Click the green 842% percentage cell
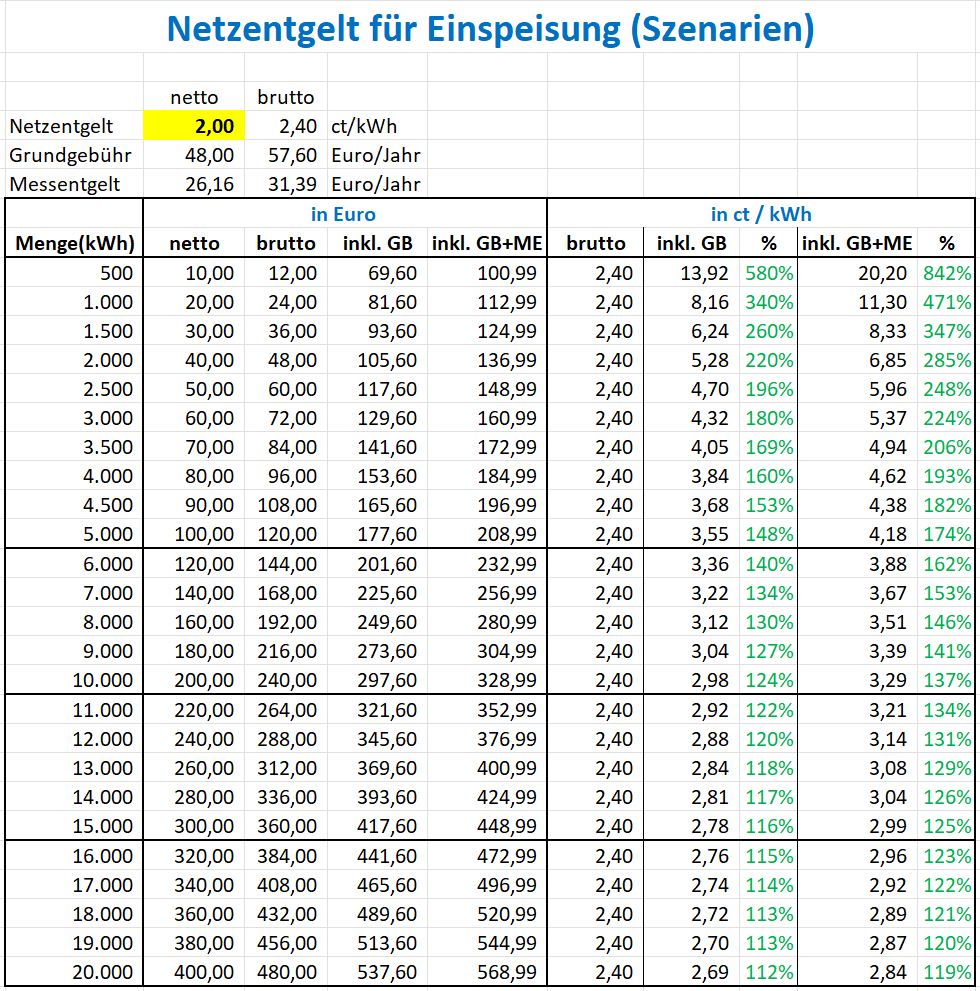This screenshot has width=980, height=991. (x=946, y=273)
